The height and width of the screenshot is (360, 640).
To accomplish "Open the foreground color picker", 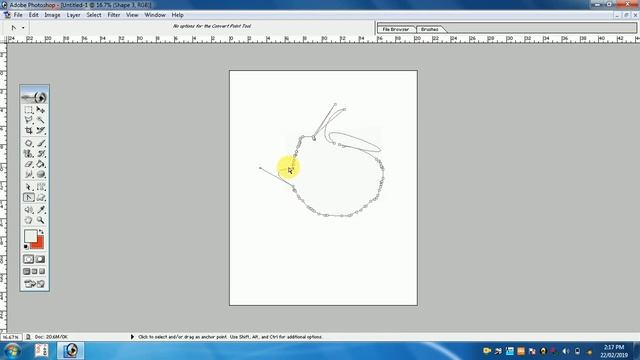I will point(30,236).
